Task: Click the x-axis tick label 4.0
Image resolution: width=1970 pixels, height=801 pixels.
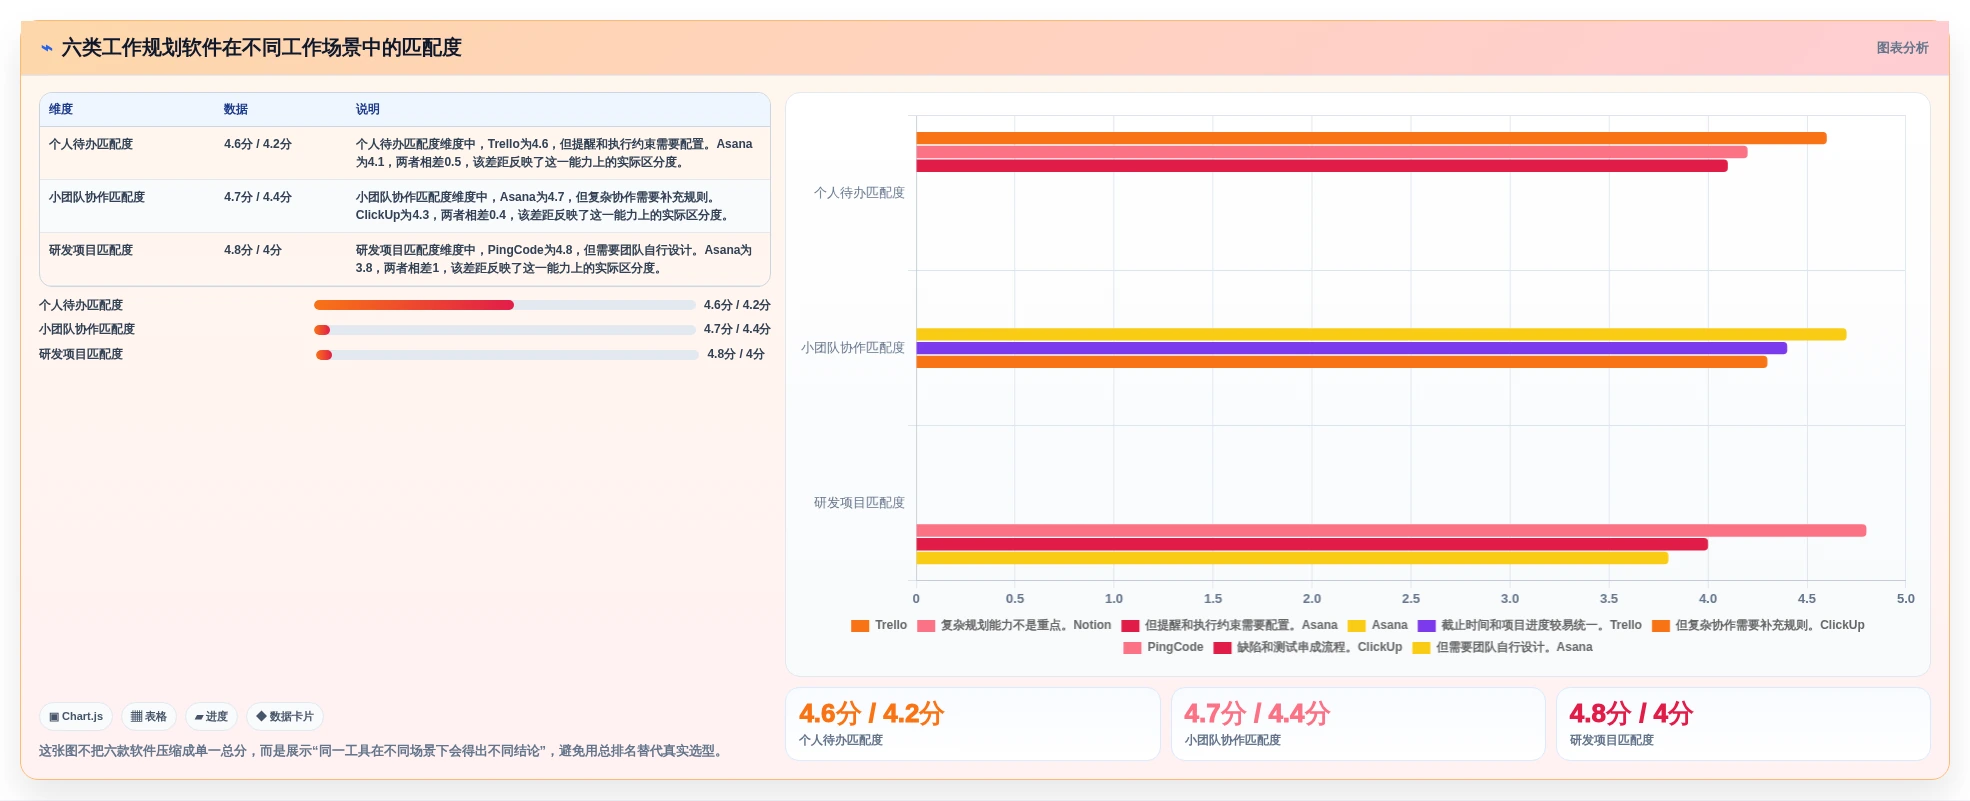Action: (1708, 599)
